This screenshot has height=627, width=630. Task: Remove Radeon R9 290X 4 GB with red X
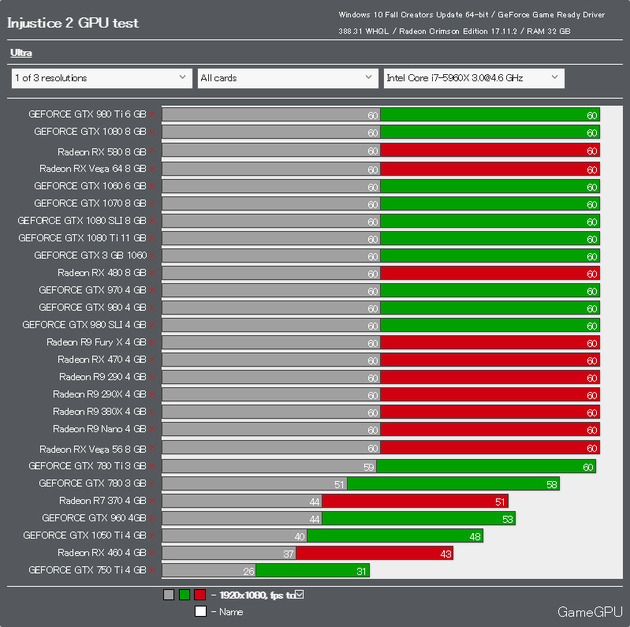click(x=152, y=394)
